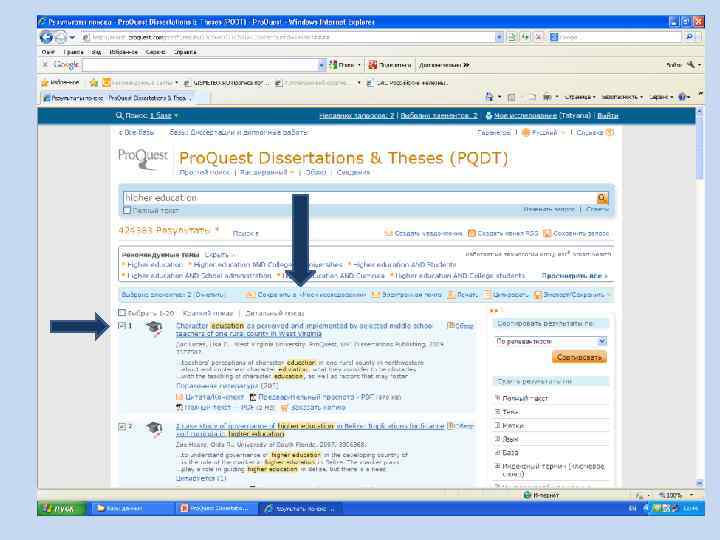Screen dimensions: 720x540
Task: Toggle the checkbox of result 1
Action: [122, 326]
